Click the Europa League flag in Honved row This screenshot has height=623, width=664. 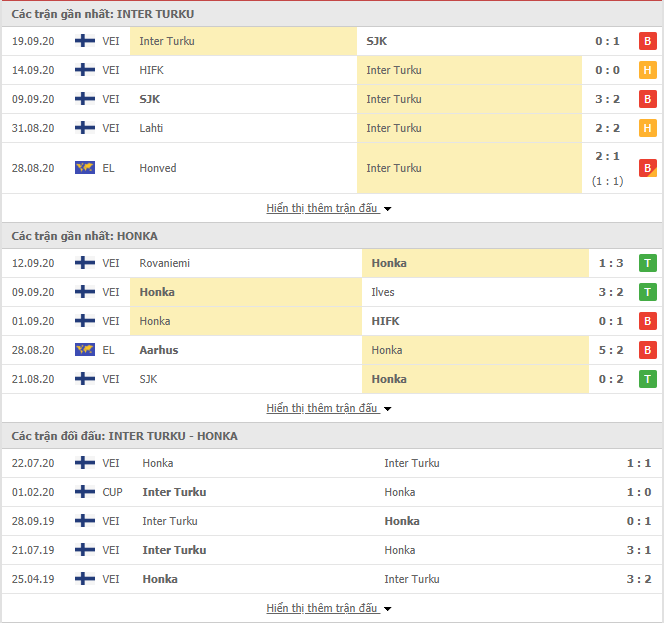tap(85, 168)
